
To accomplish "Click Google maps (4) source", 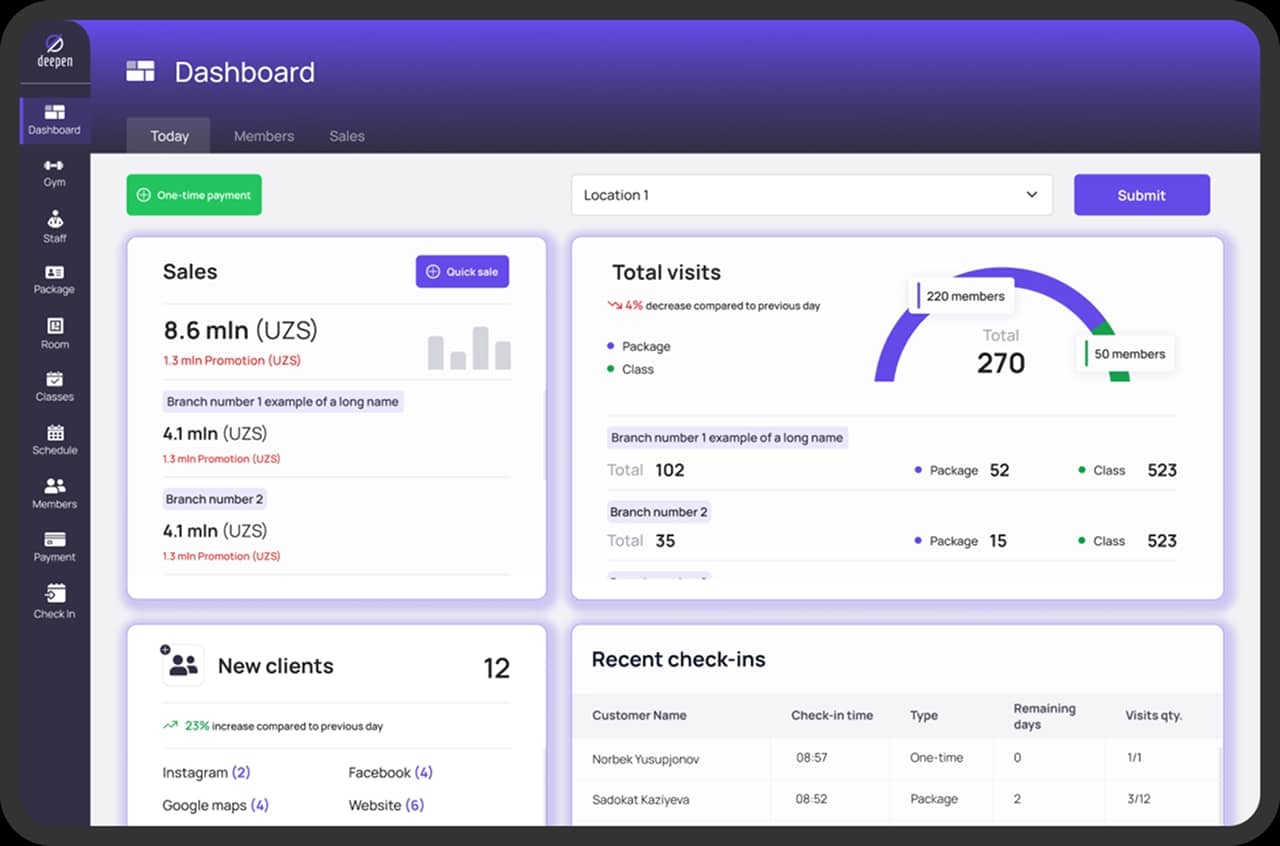I will [215, 805].
